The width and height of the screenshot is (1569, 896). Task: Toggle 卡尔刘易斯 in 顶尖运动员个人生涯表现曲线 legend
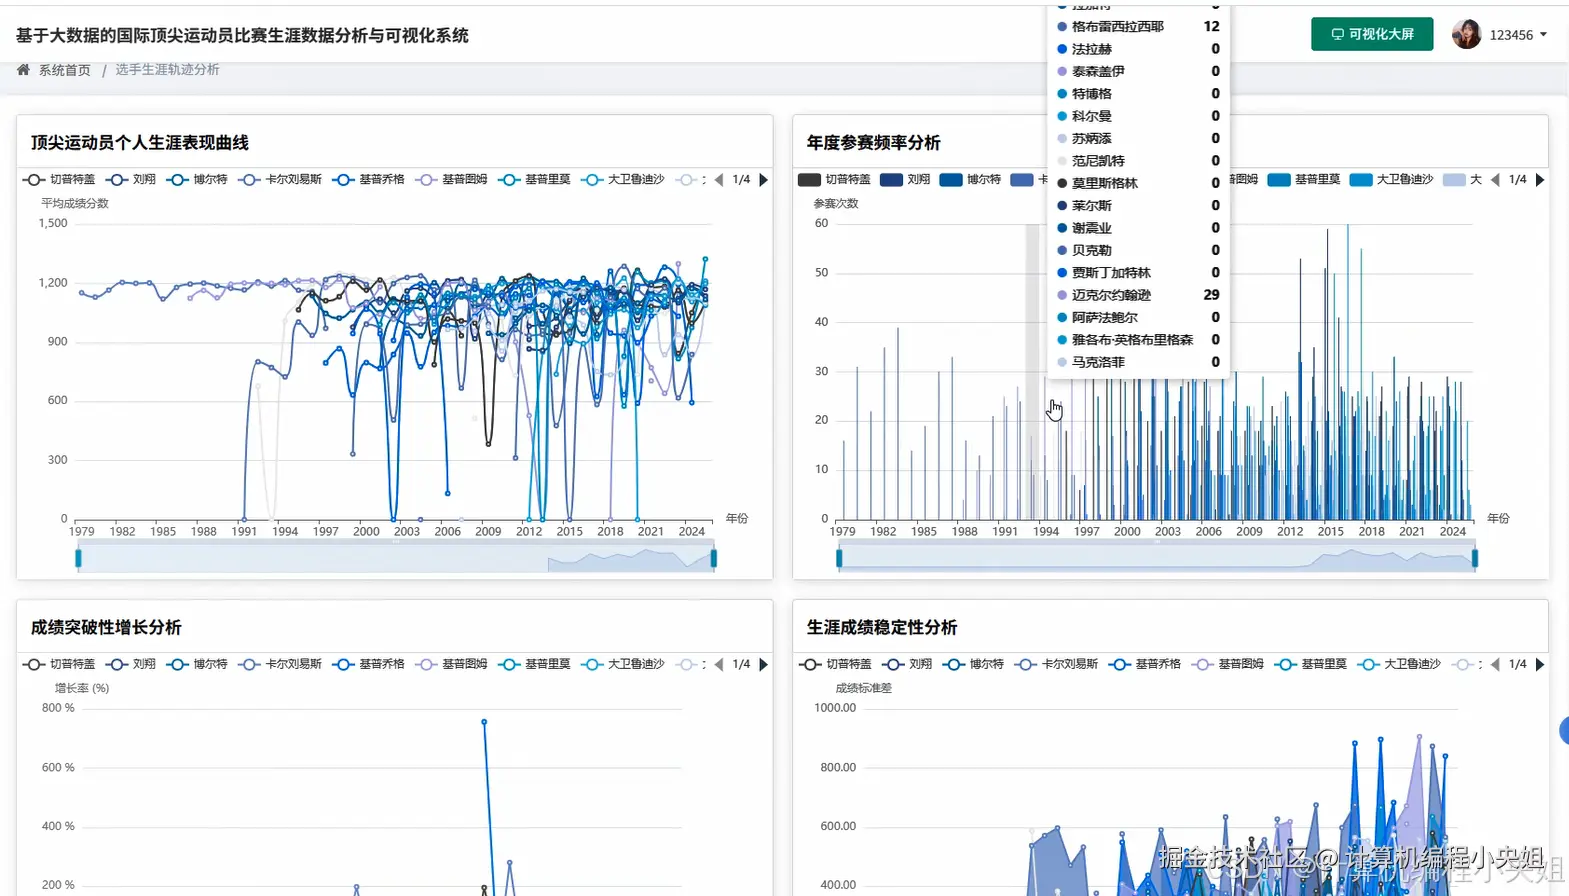[x=280, y=180]
